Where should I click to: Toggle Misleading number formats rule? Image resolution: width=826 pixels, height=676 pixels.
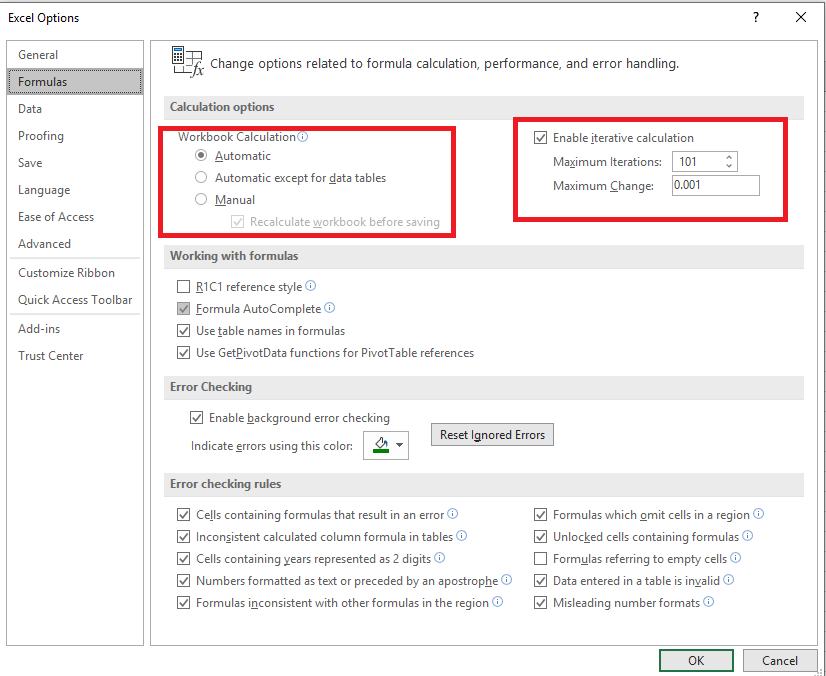point(540,603)
